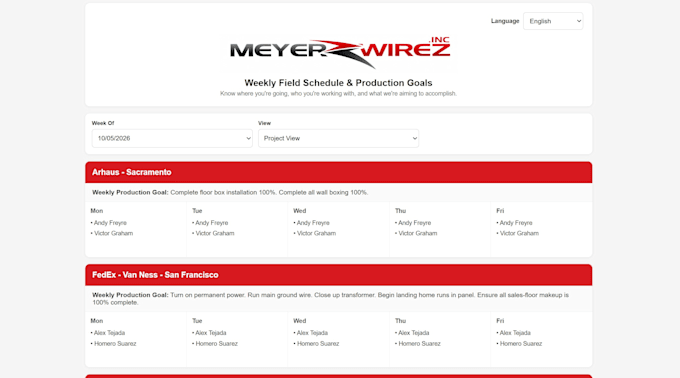Click the Tue column heading in Arhaus
This screenshot has height=378, width=680.
point(197,211)
